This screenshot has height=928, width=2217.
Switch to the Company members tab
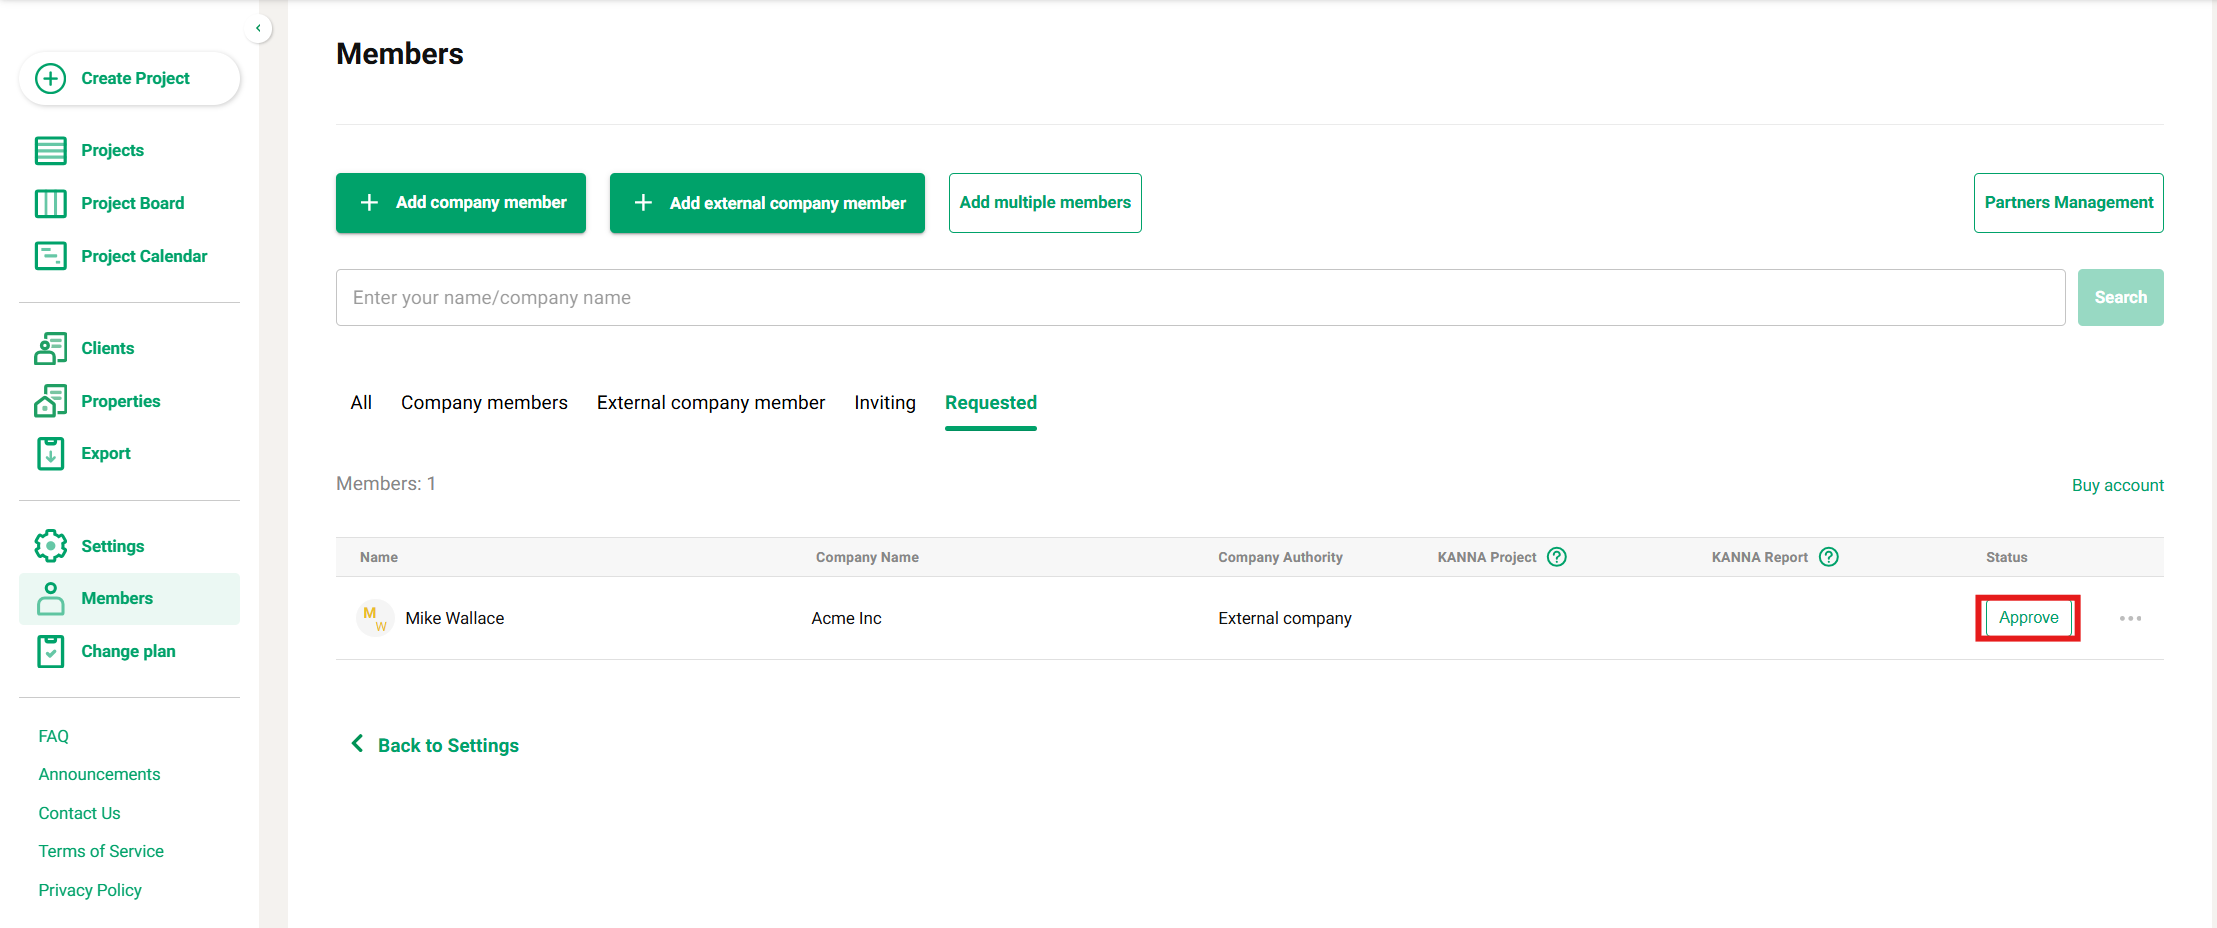(484, 403)
